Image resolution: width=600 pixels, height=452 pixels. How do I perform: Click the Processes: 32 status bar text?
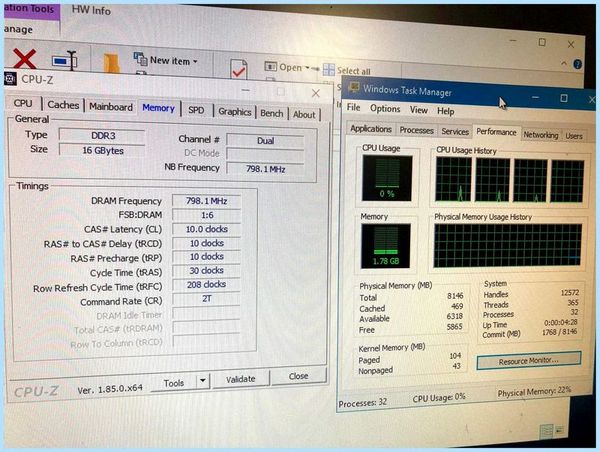tap(362, 403)
